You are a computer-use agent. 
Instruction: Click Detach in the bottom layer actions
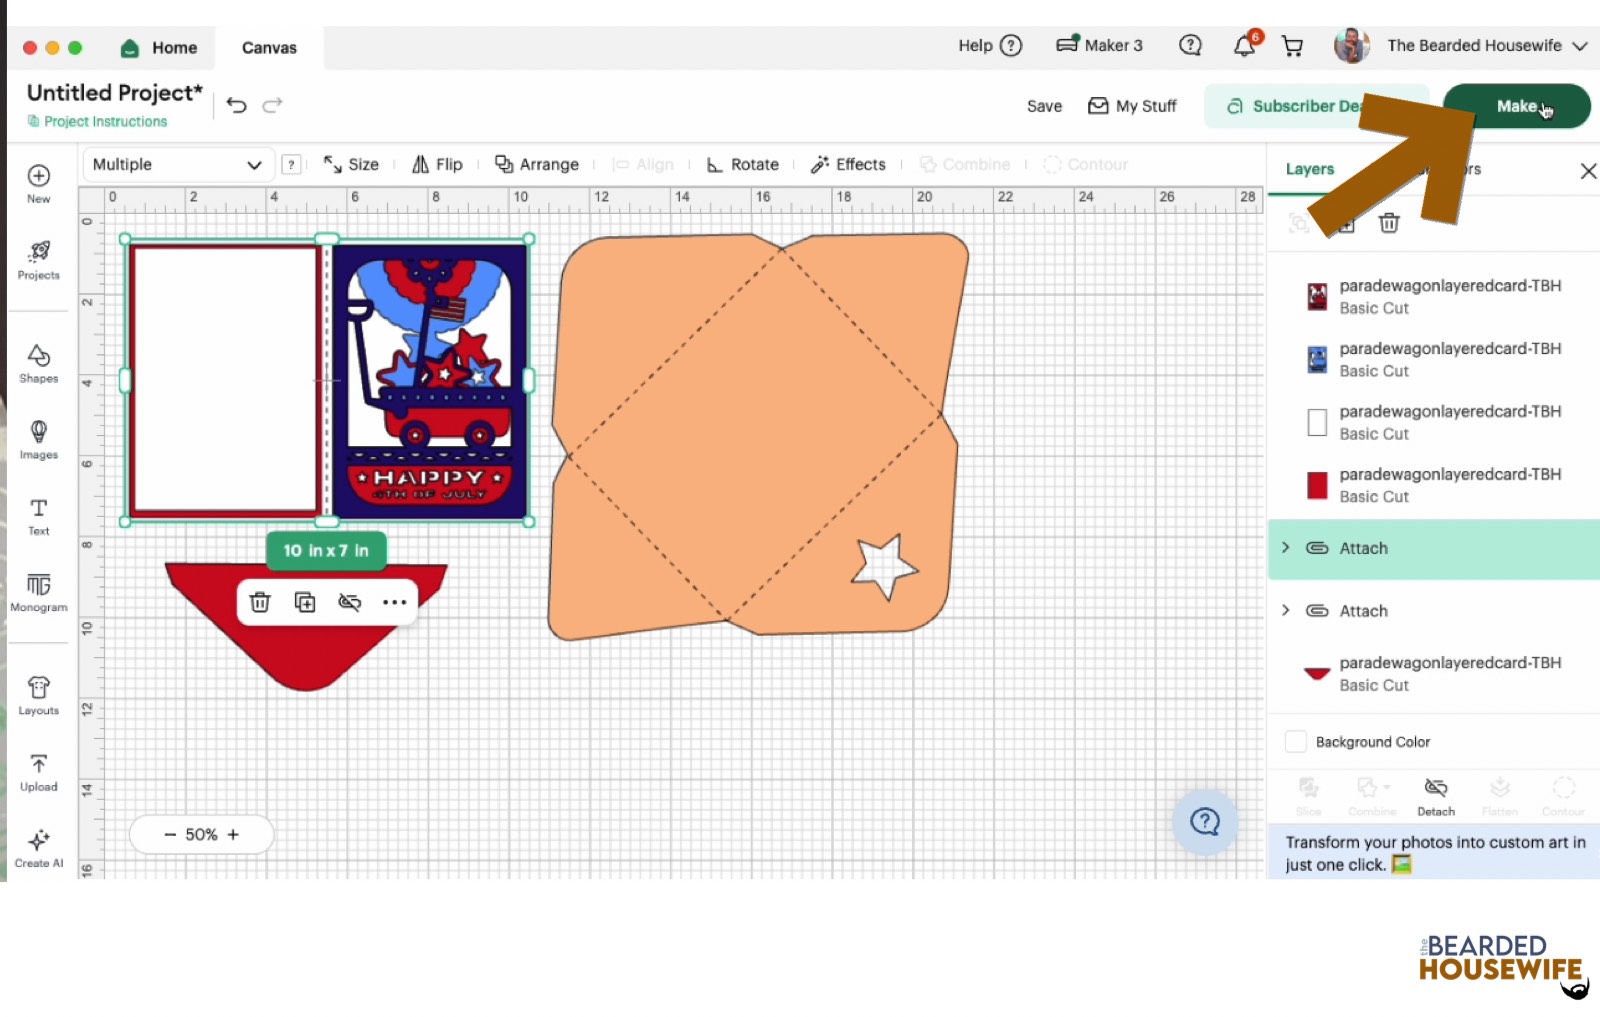coord(1436,796)
